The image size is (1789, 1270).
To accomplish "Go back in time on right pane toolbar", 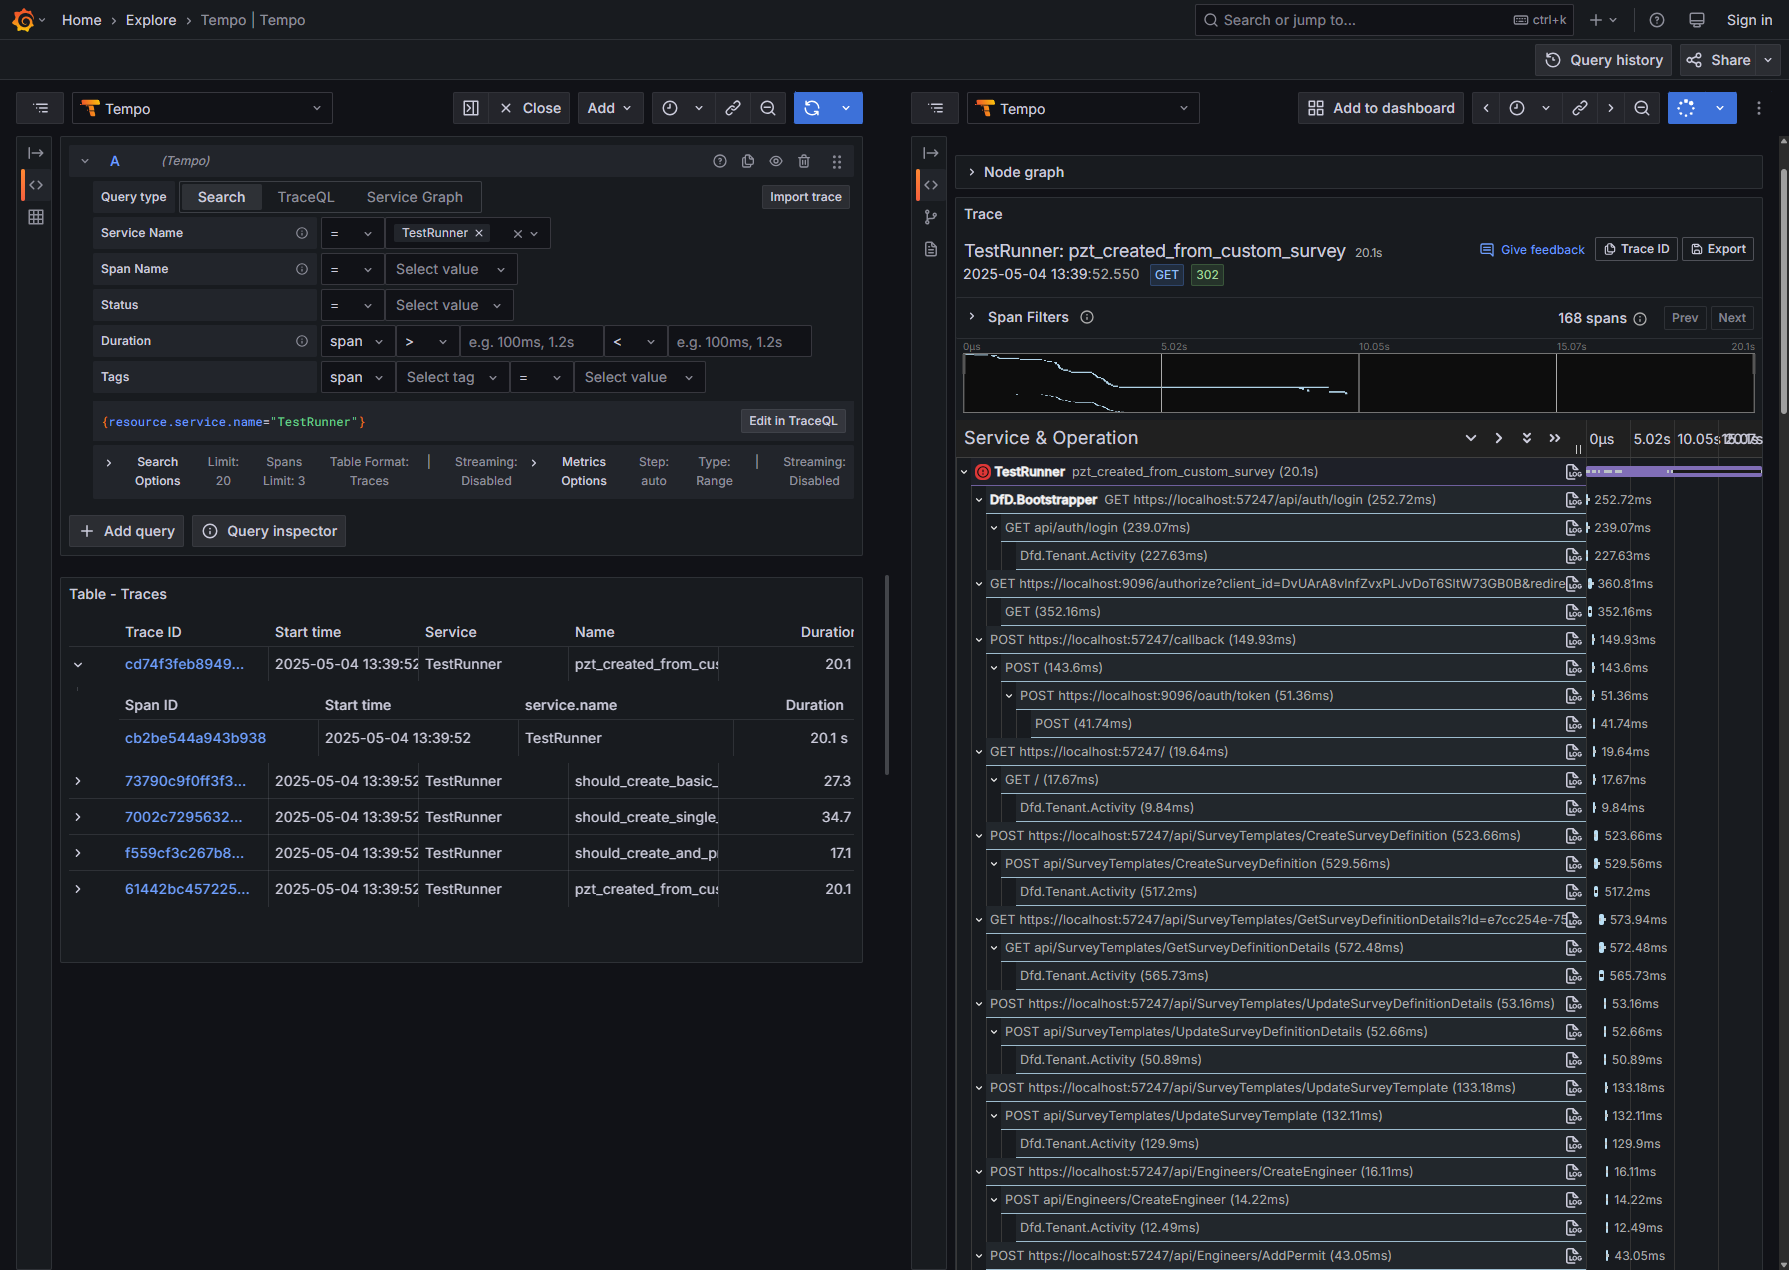I will [1486, 108].
